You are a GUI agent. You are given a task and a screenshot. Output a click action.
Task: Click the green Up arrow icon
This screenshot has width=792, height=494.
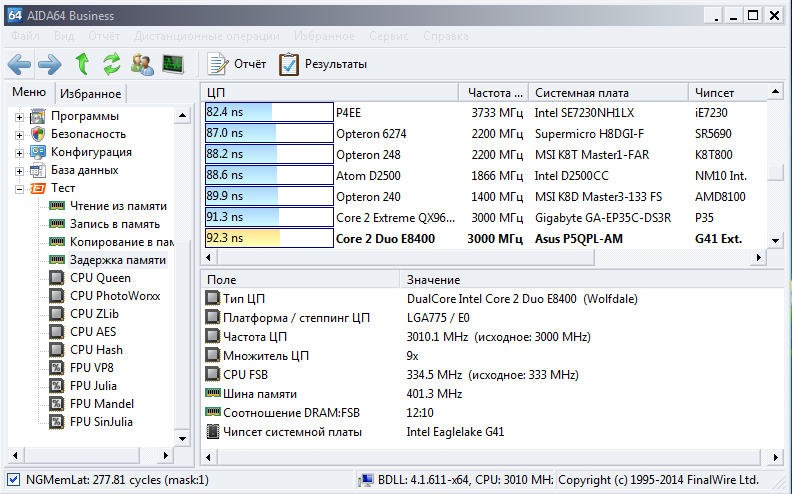pyautogui.click(x=82, y=64)
